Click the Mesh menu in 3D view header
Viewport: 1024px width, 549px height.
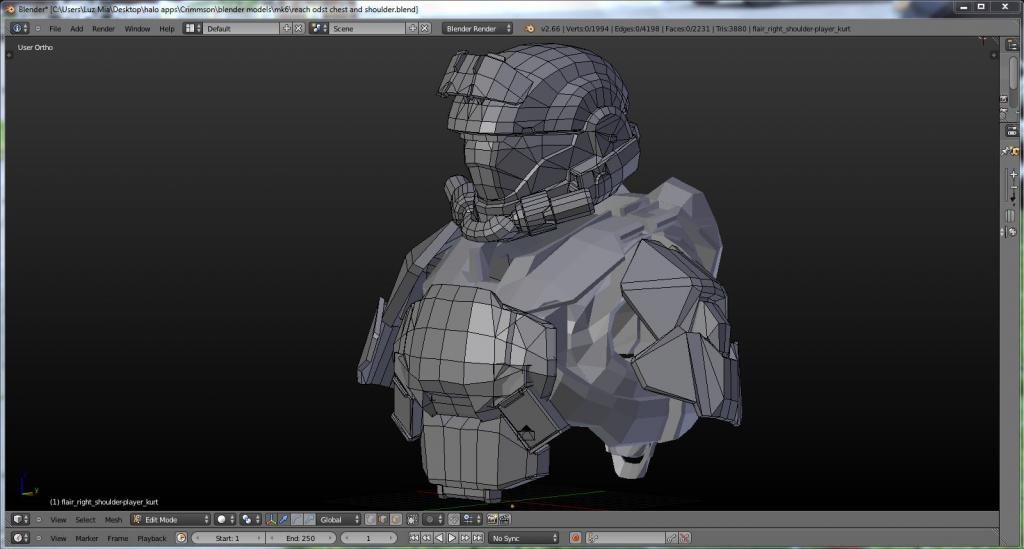(113, 520)
